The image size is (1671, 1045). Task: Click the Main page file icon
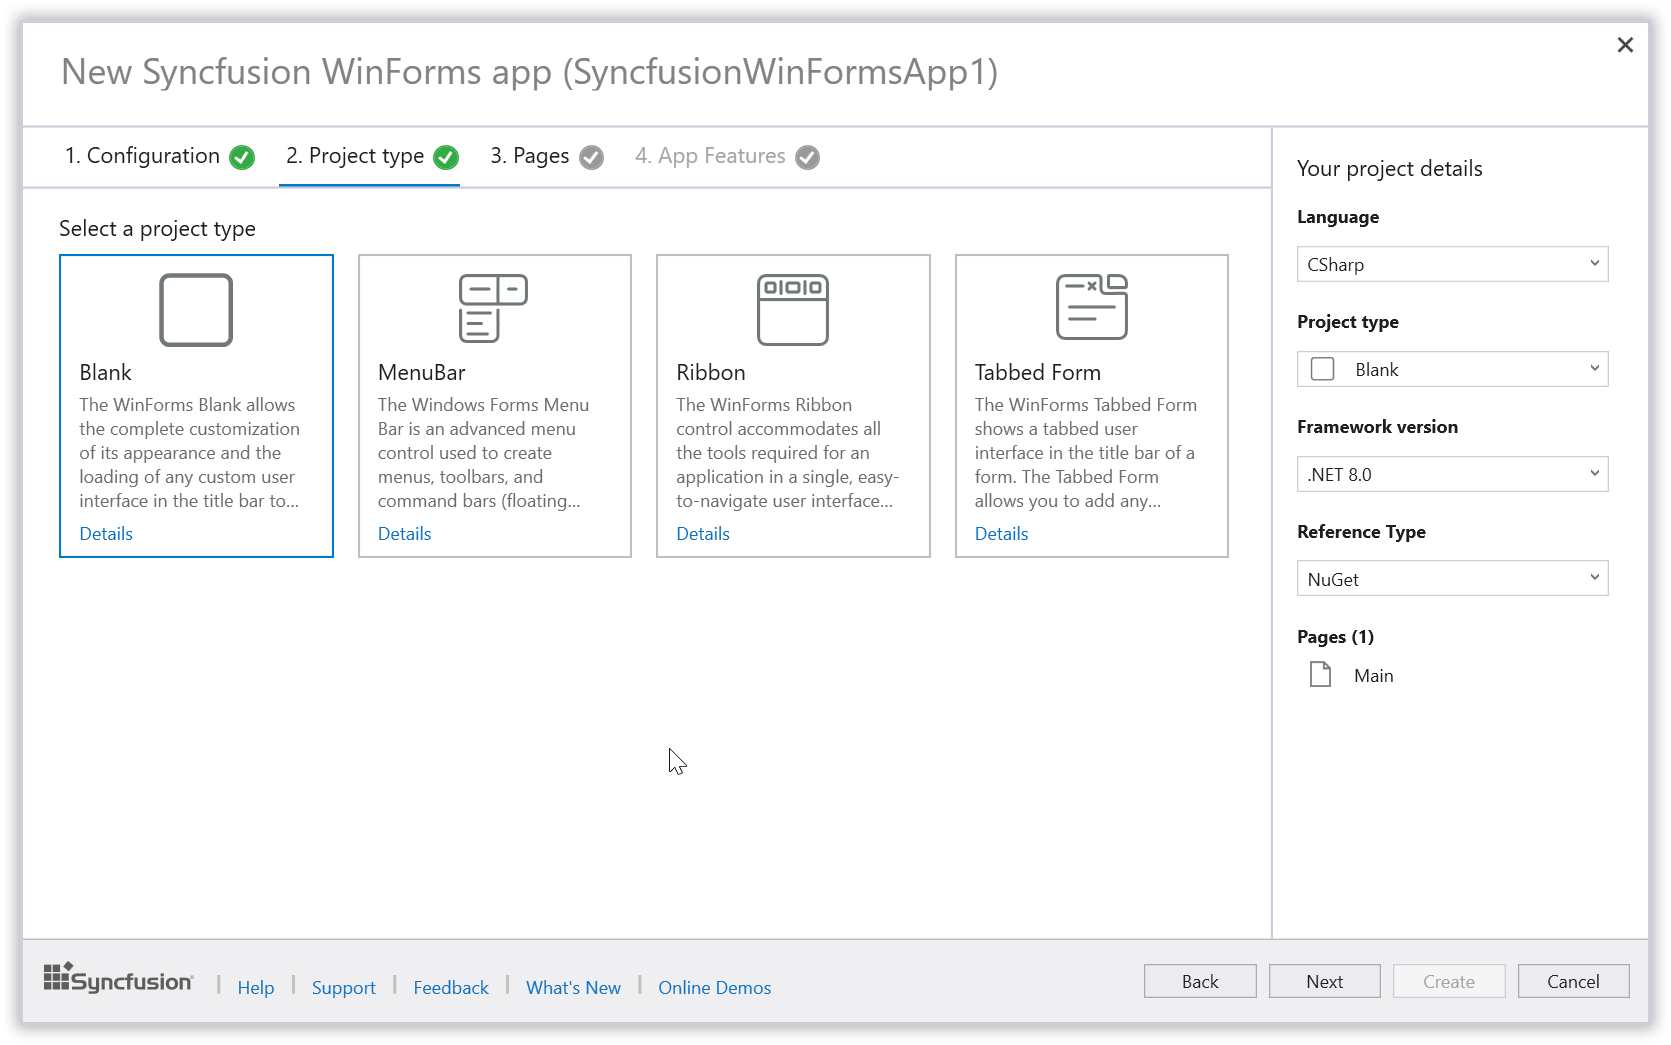tap(1320, 675)
